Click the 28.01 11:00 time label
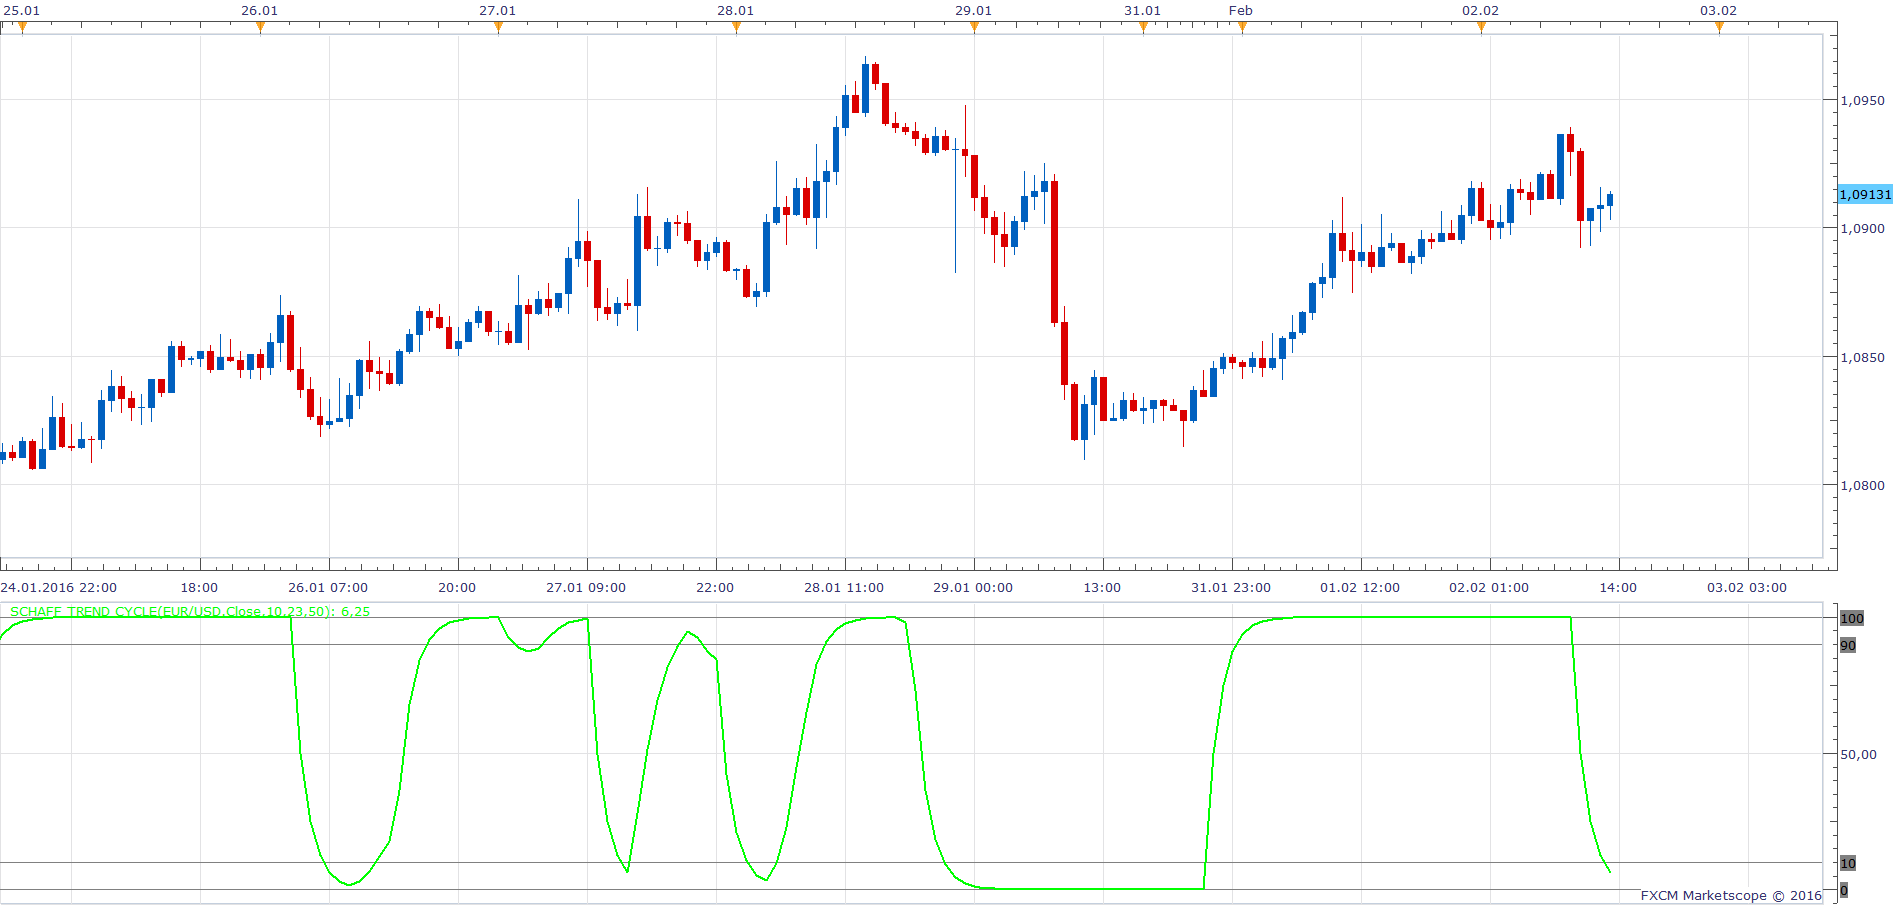1903x905 pixels. [844, 587]
